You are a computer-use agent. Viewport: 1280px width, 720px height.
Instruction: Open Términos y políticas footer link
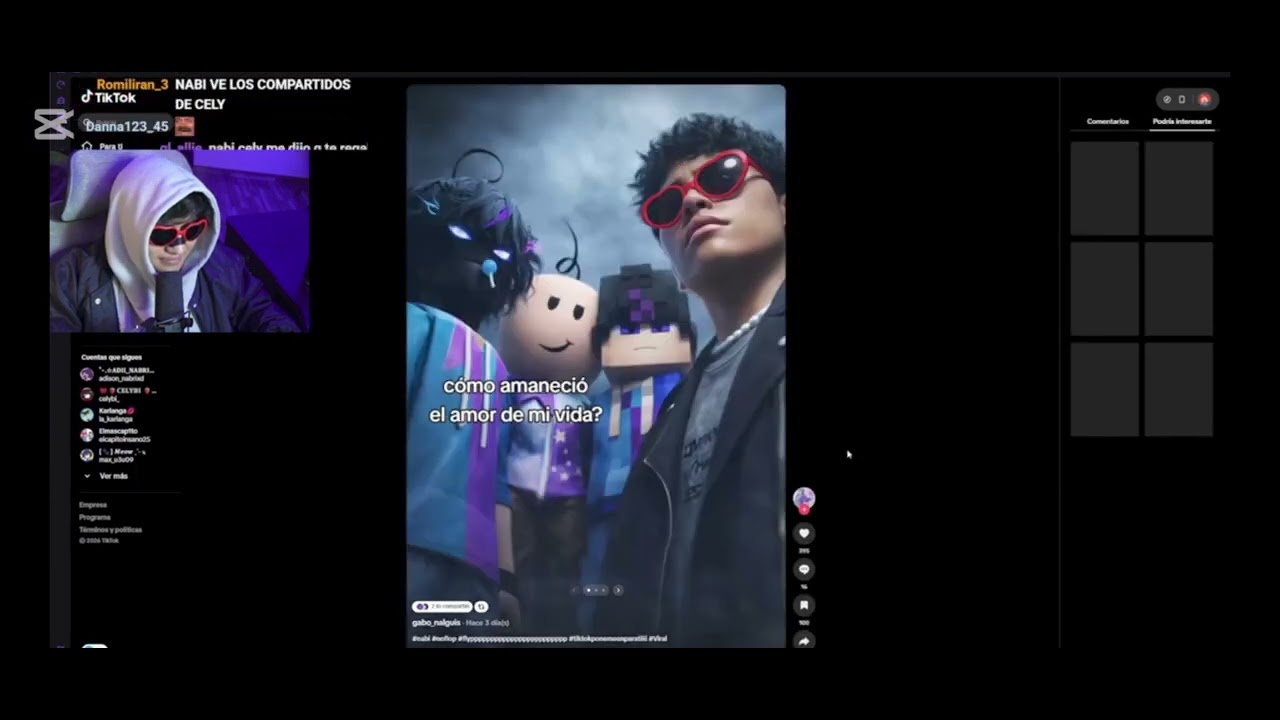110,530
